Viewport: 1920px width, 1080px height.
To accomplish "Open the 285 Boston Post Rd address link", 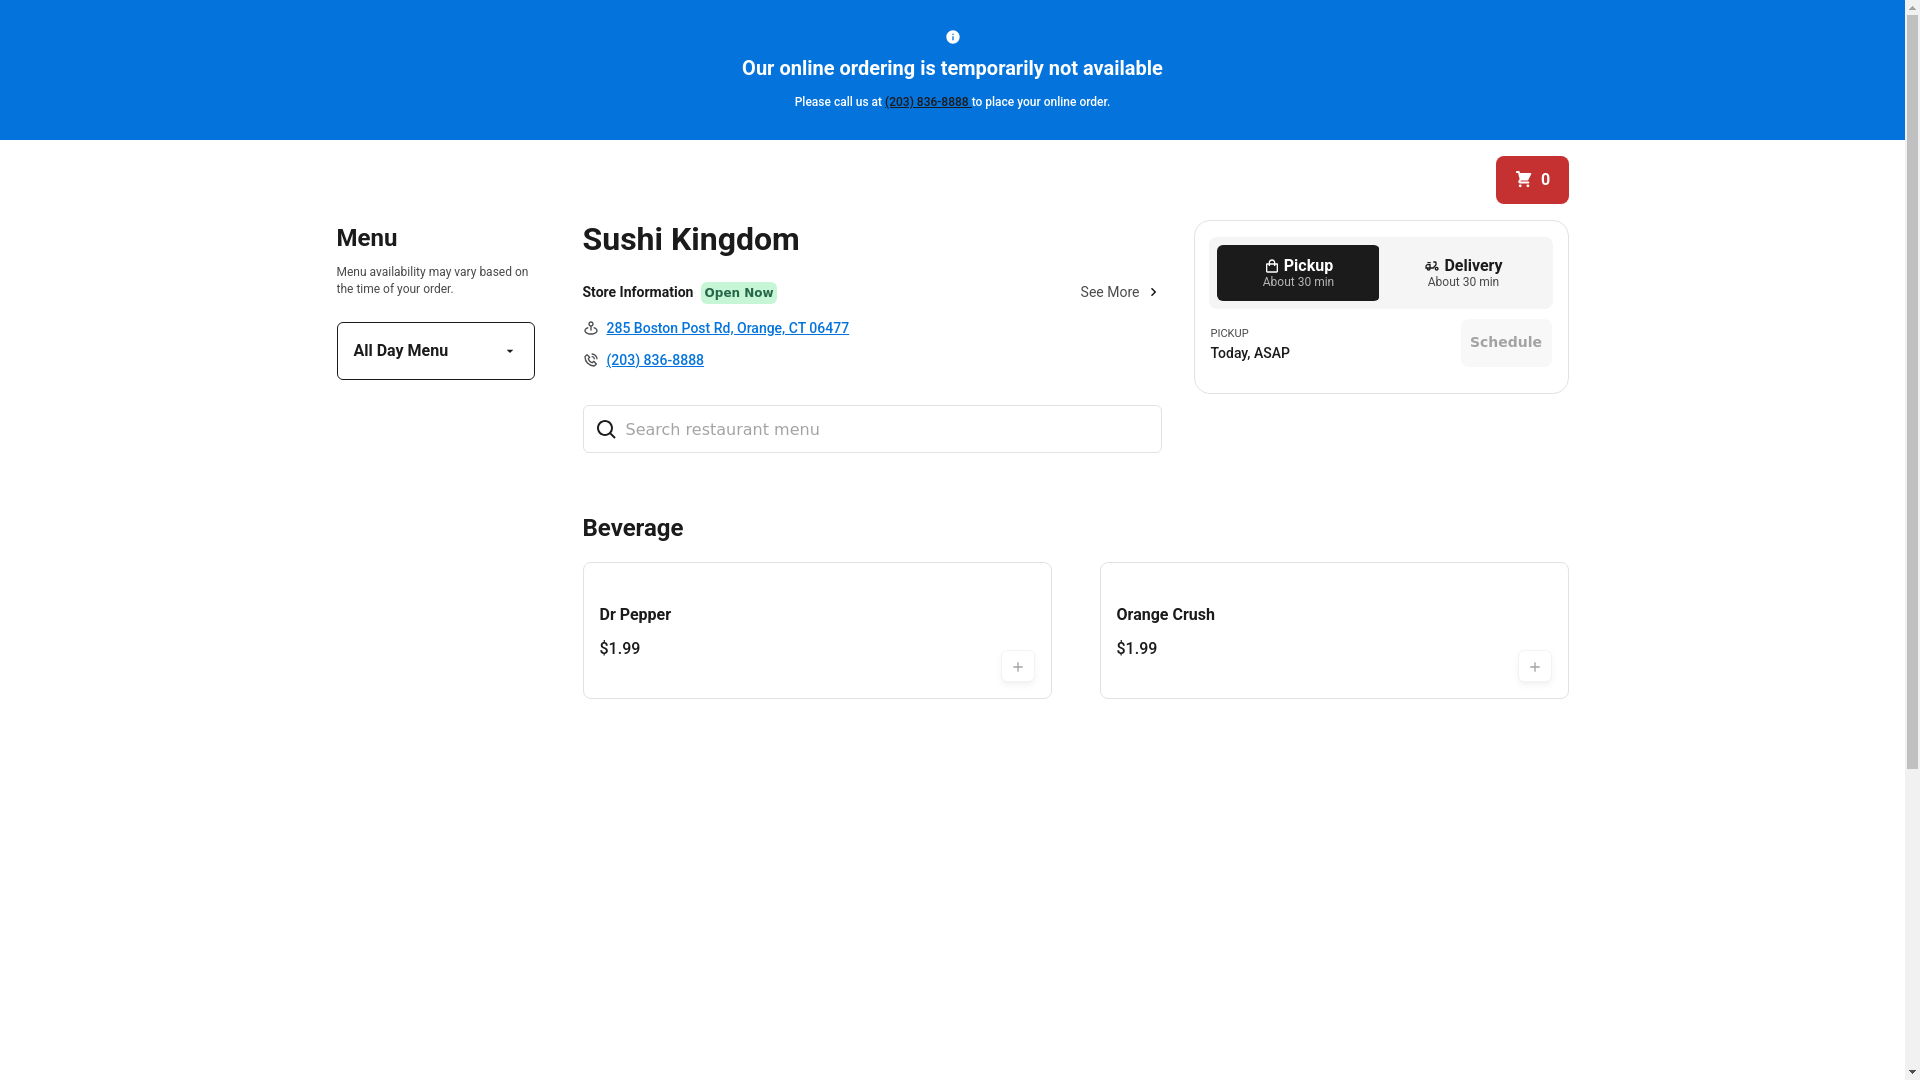I will pos(727,328).
